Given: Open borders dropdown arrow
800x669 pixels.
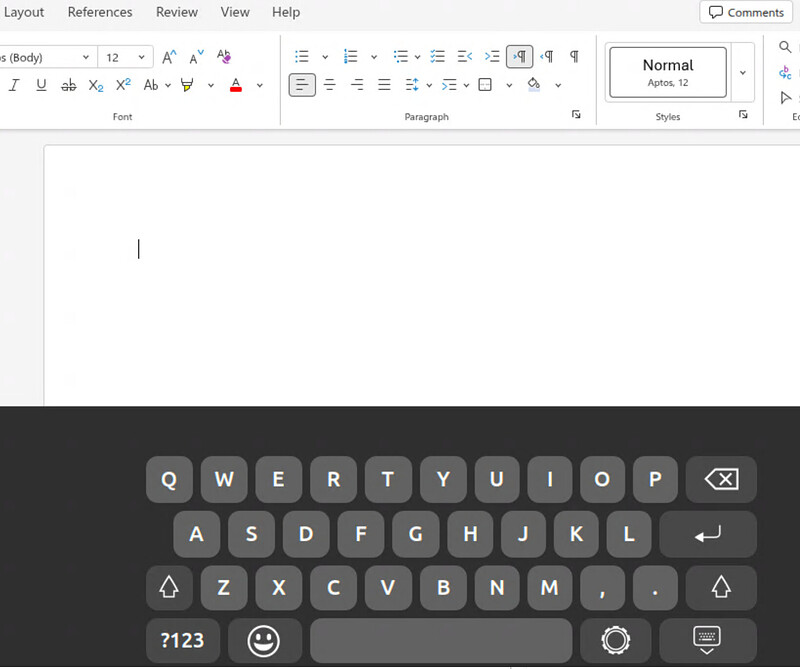Looking at the screenshot, I should [x=509, y=85].
